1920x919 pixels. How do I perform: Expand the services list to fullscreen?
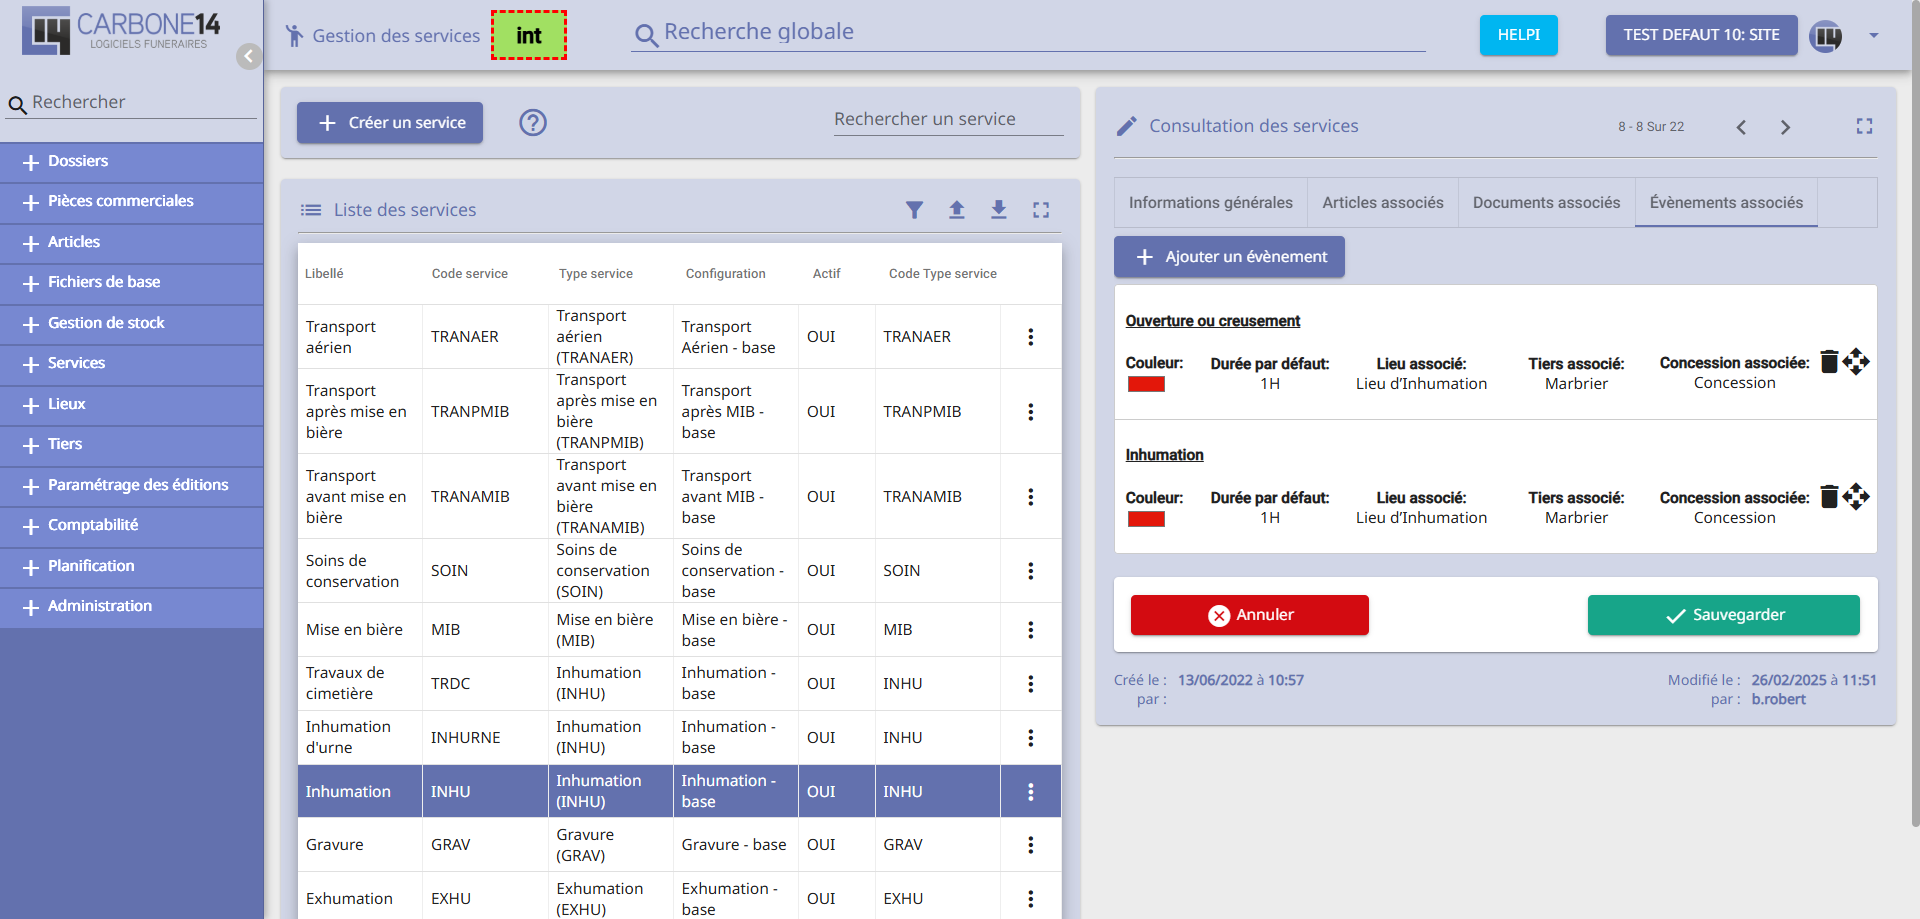[1041, 210]
